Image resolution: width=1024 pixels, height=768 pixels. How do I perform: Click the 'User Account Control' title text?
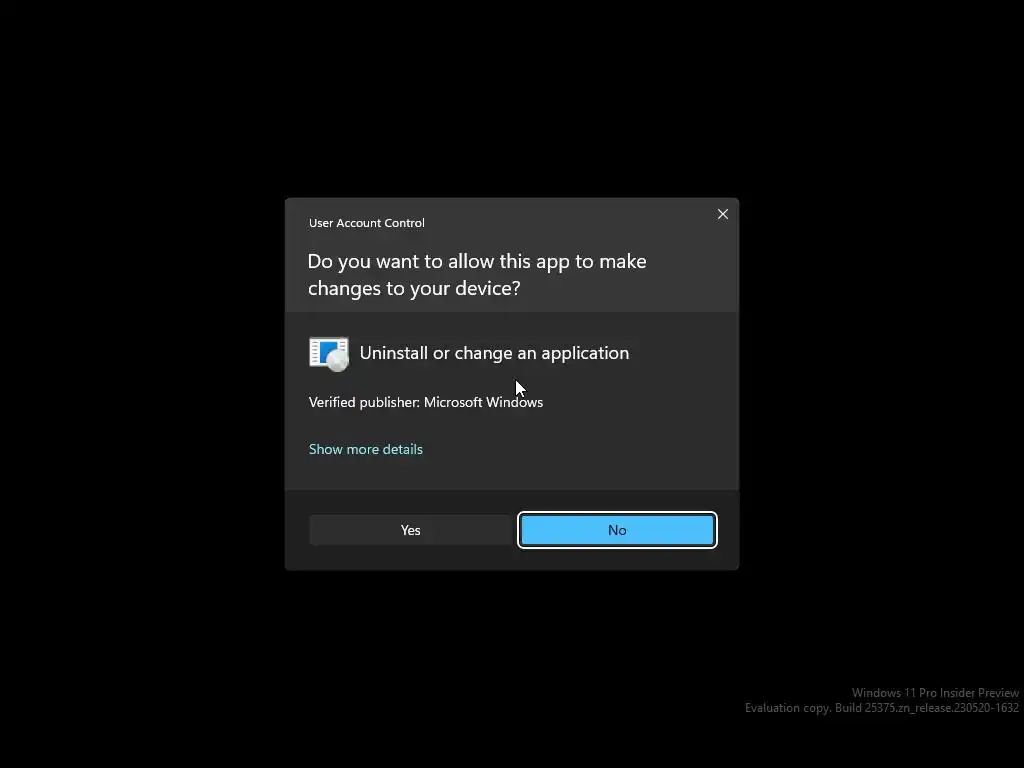click(366, 223)
